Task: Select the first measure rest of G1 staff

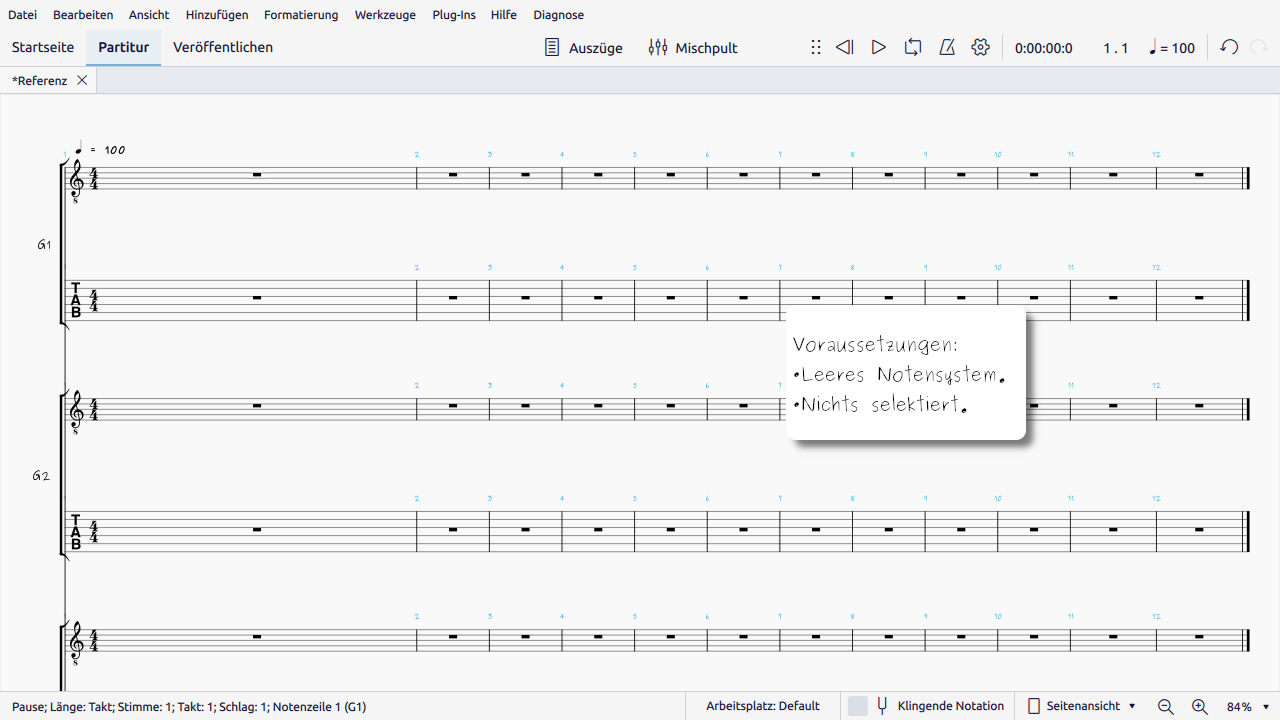Action: [x=257, y=175]
